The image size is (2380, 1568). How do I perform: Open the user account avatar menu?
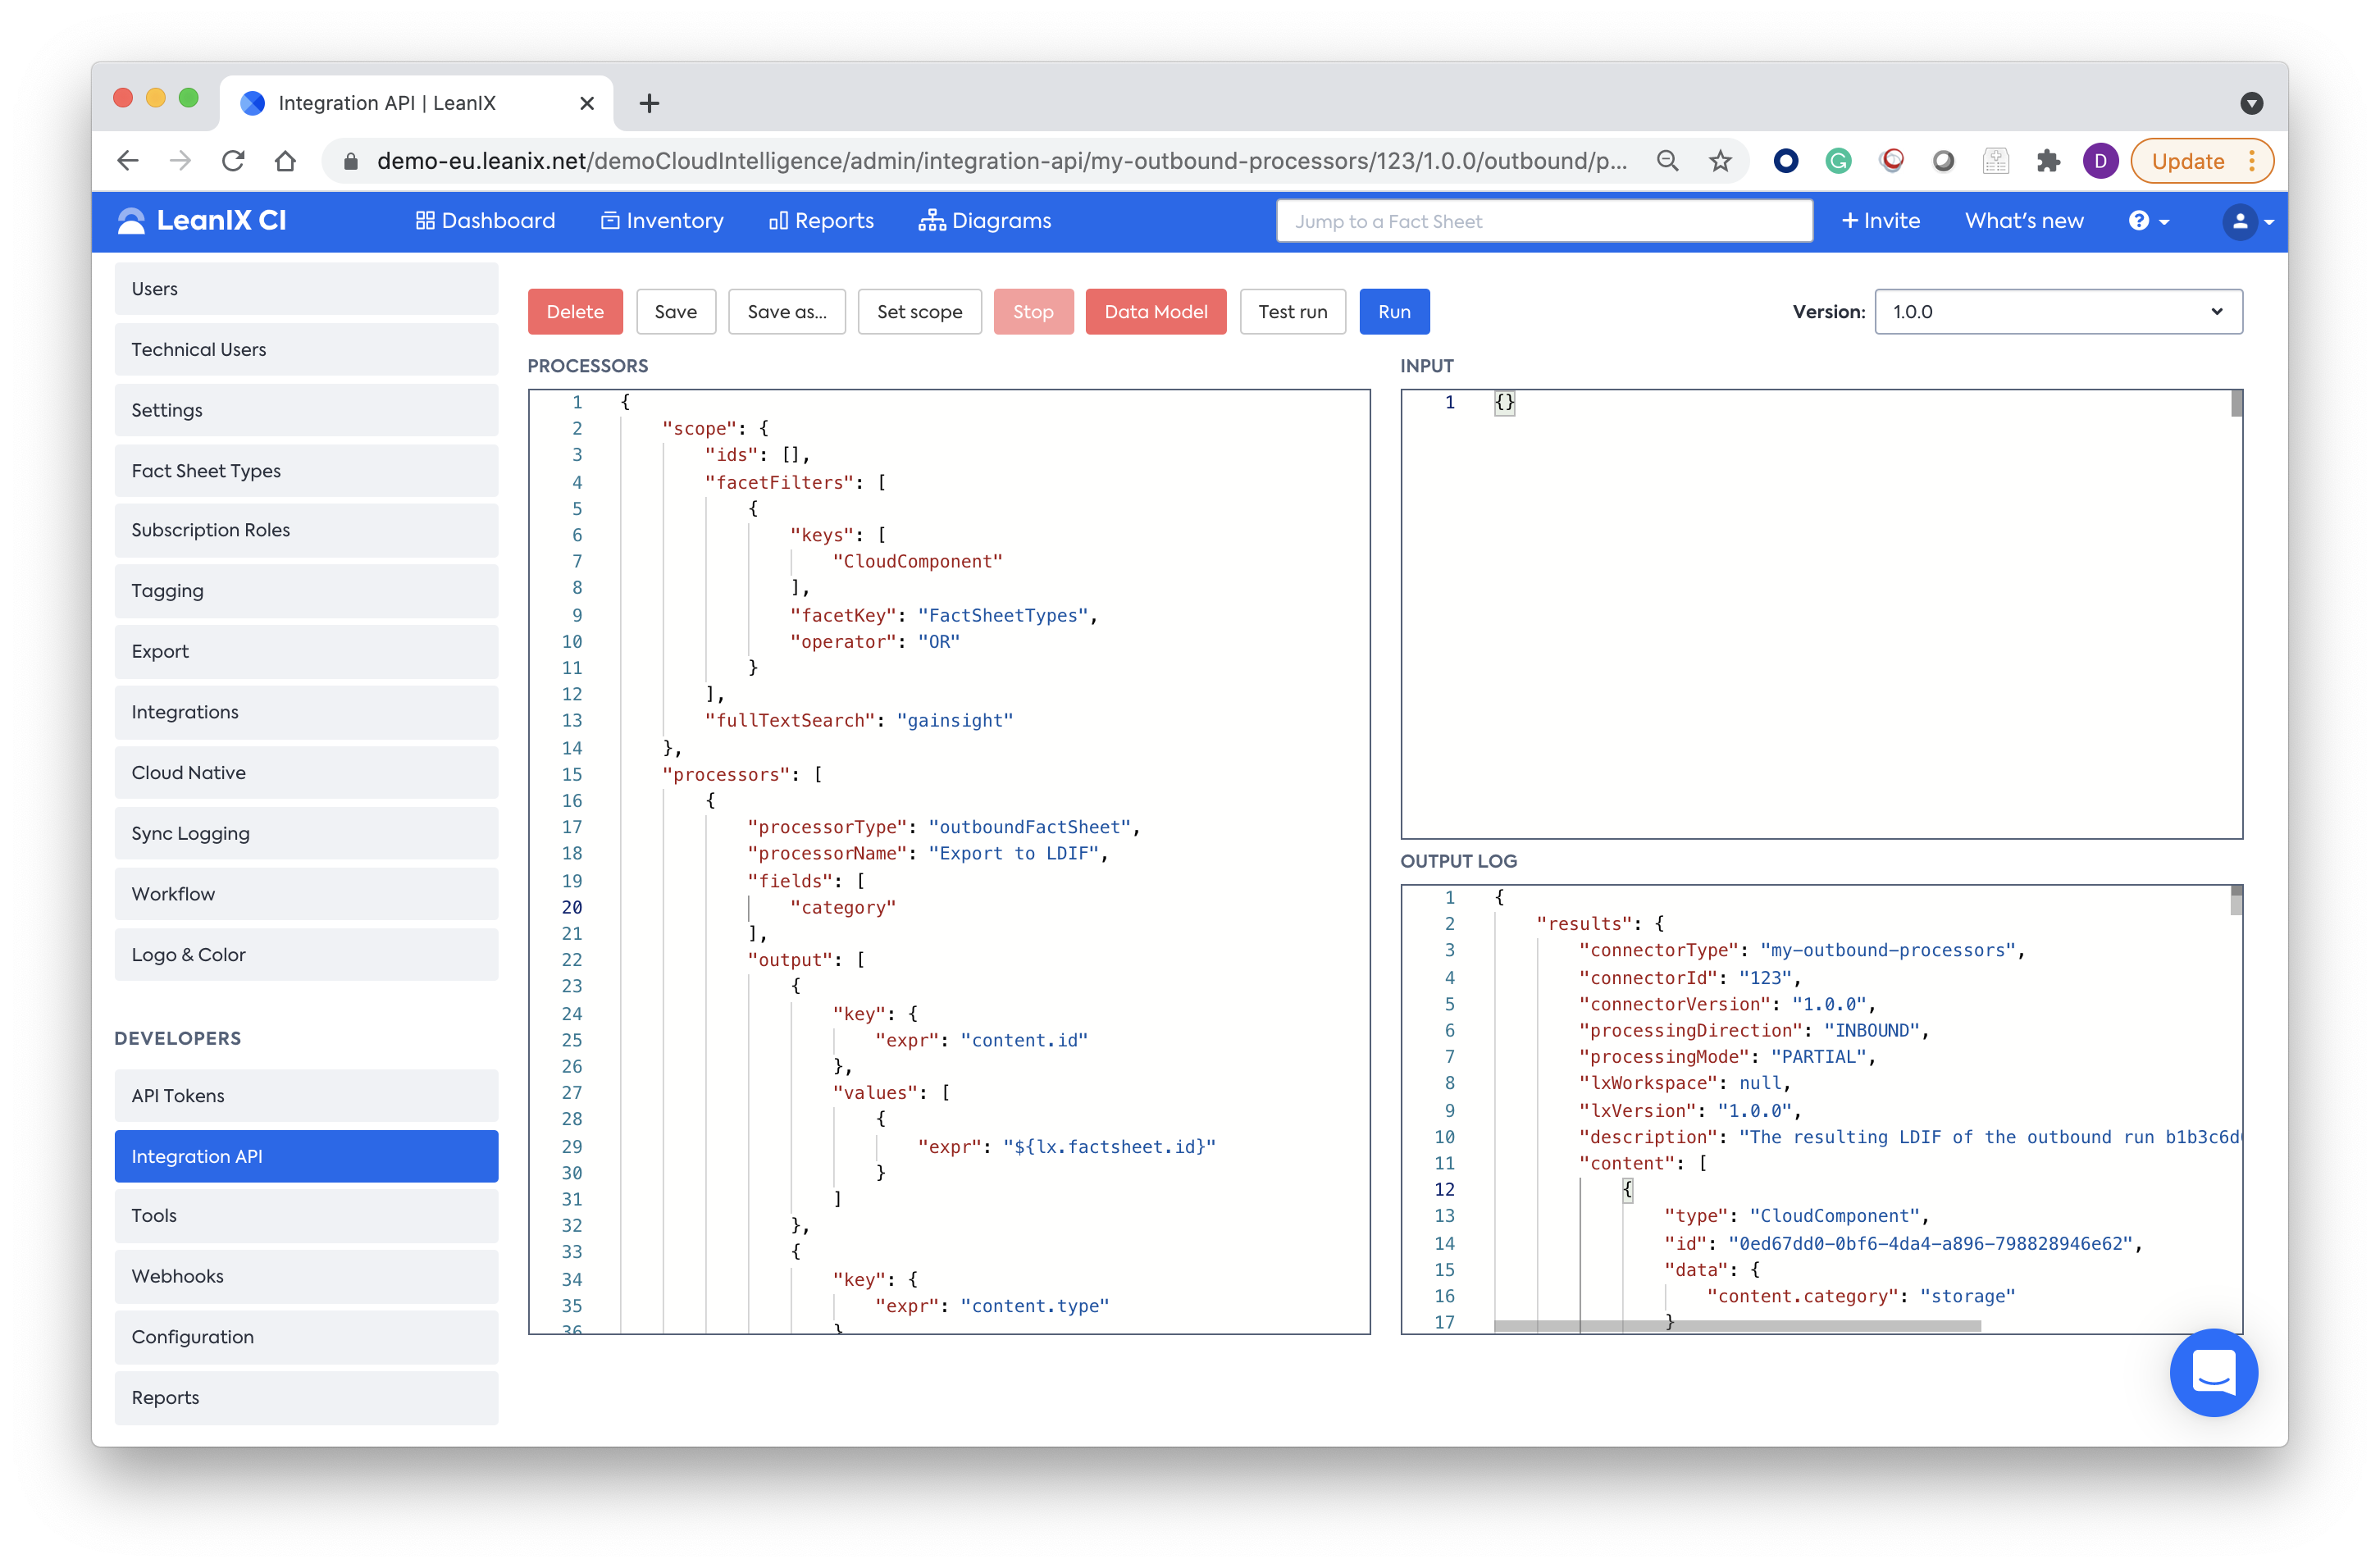pos(2247,221)
